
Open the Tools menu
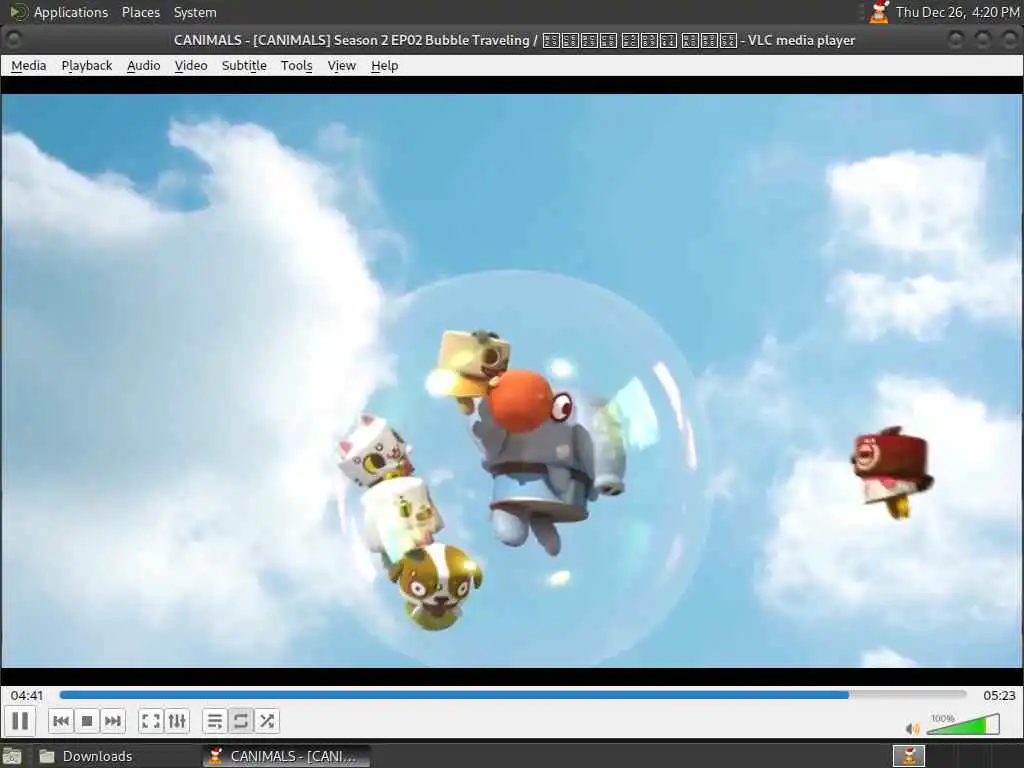(x=296, y=65)
